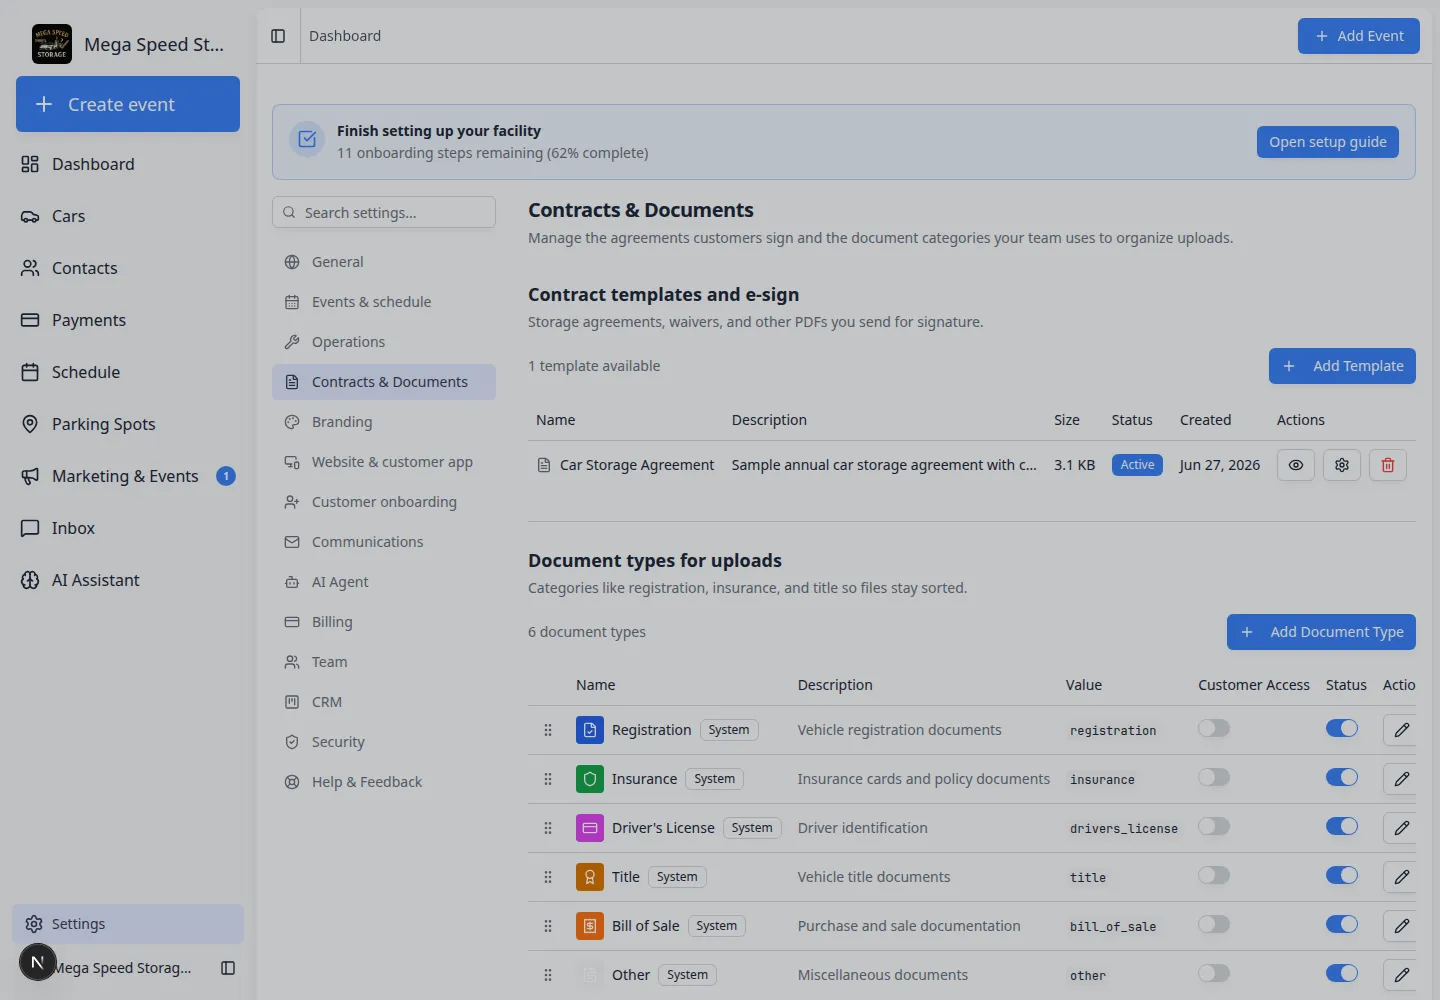Image resolution: width=1440 pixels, height=1000 pixels.
Task: Click drag handle on Registration row
Action: point(548,730)
